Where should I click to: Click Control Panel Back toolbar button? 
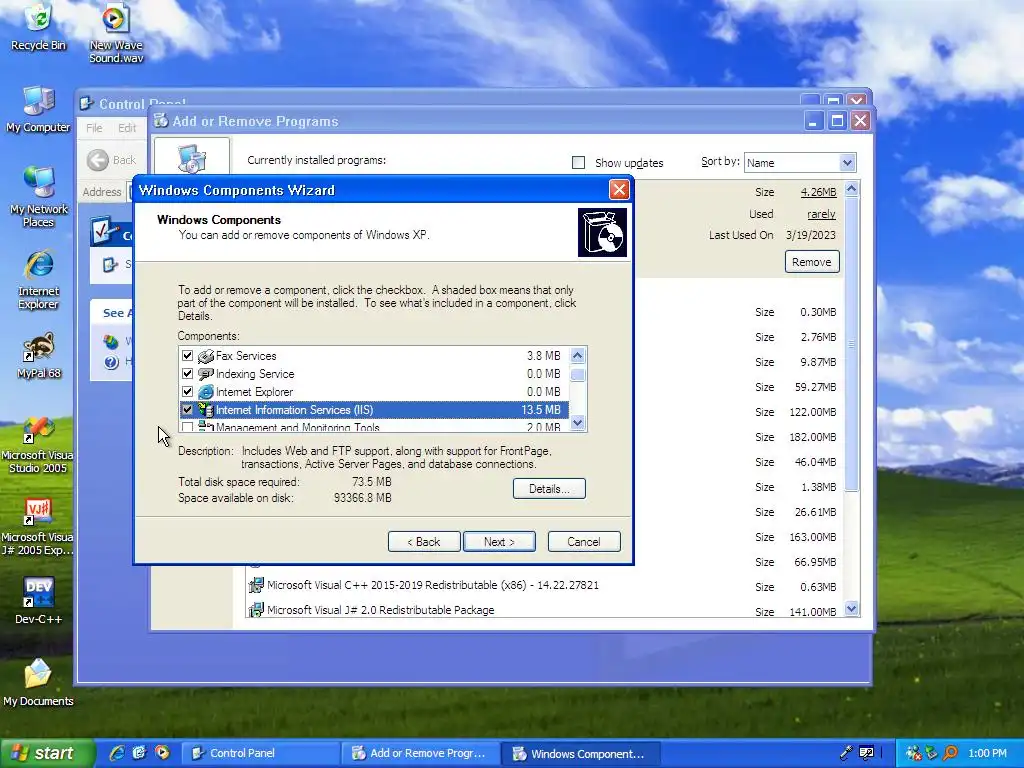pos(112,160)
